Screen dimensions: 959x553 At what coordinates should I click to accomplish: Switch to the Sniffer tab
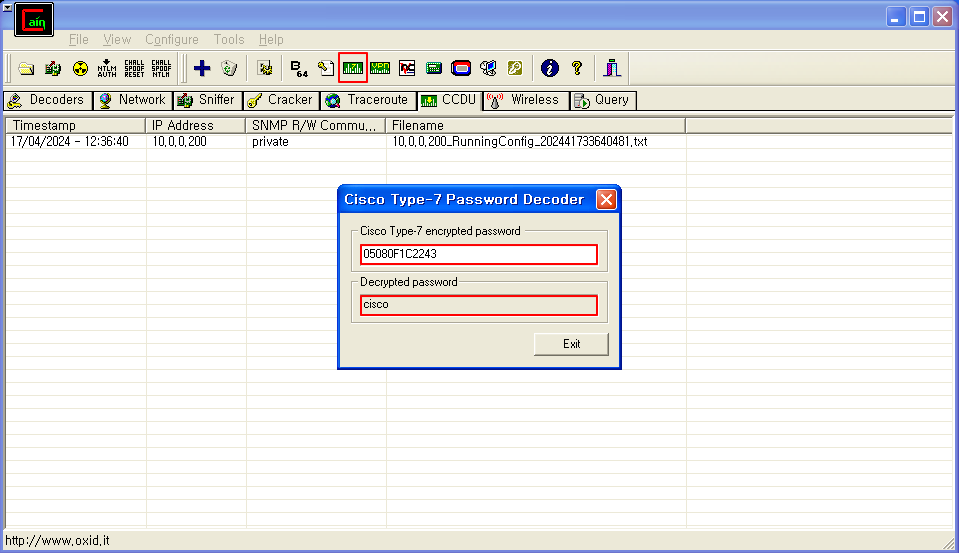208,100
